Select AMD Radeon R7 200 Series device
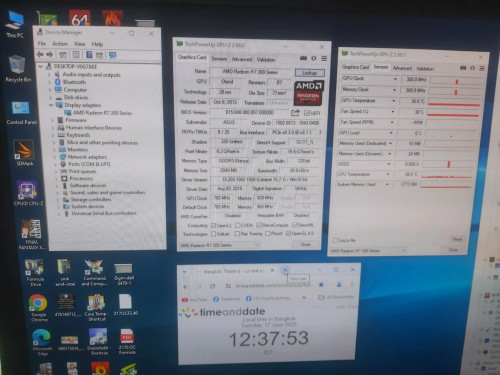Image resolution: width=500 pixels, height=375 pixels. 102,113
